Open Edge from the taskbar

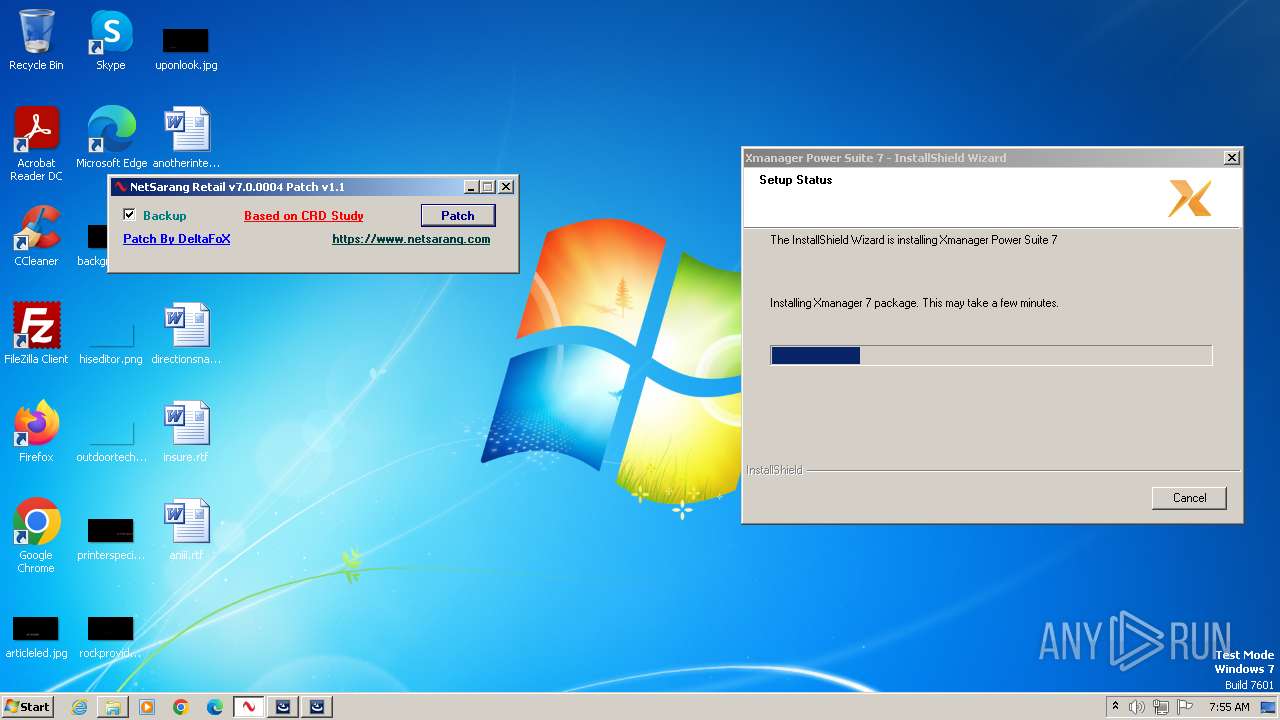coord(215,707)
